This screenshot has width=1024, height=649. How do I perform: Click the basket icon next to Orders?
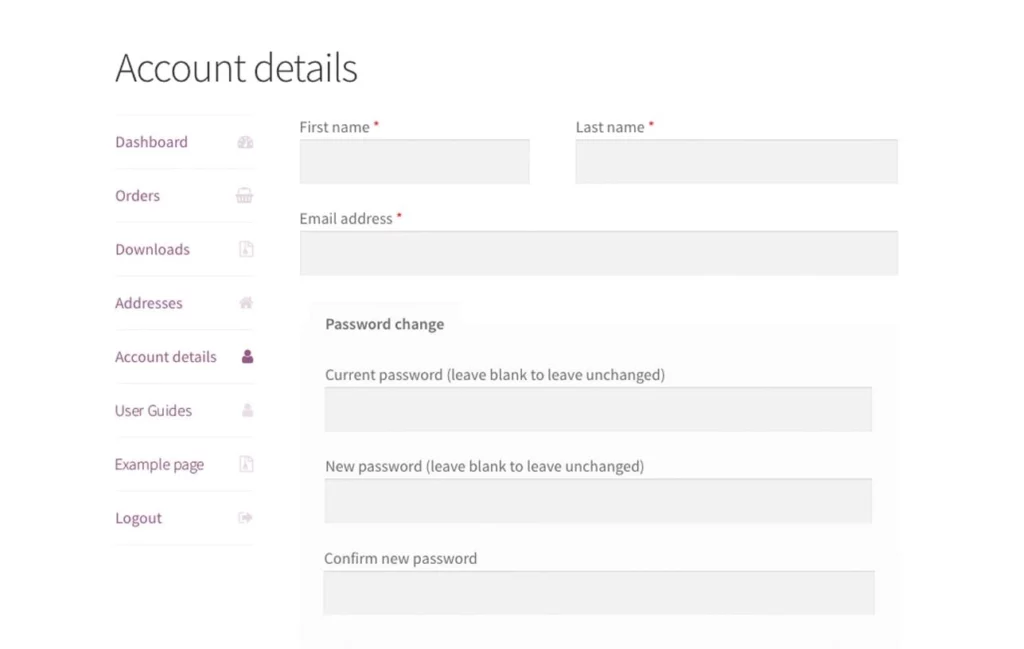click(245, 196)
